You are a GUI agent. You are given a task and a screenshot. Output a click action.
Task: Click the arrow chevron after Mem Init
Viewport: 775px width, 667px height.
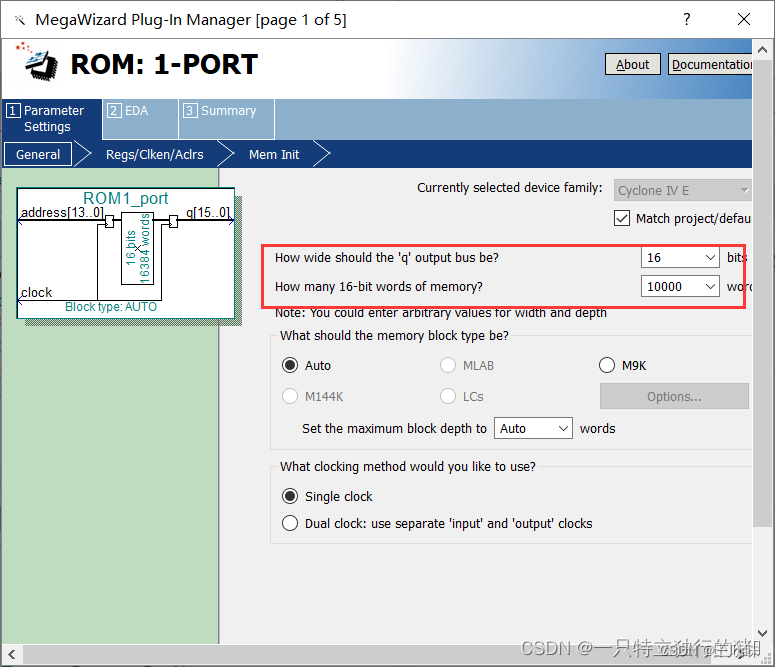pos(321,154)
